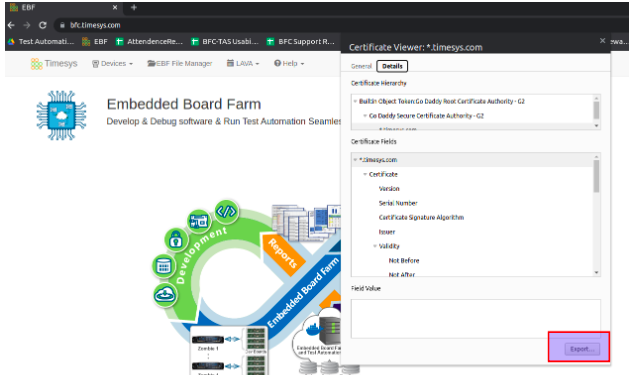Collapse Go Daddy Secure Certificate Authority expander
Screen dimensions: 634x377
coord(365,116)
